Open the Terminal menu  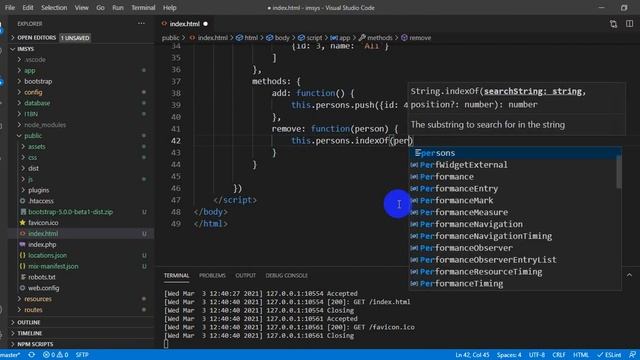143,8
